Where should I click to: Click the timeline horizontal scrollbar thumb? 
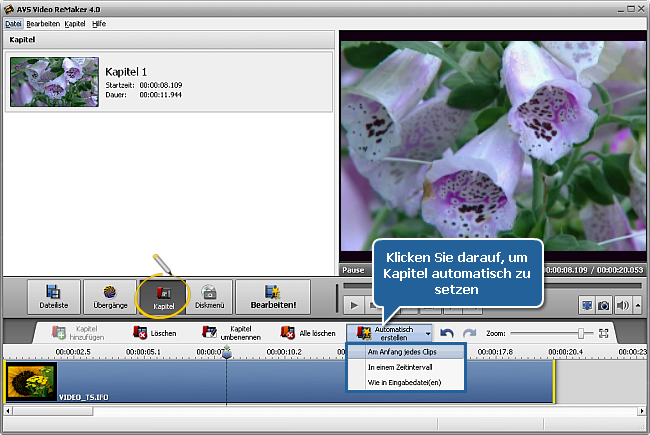53,411
